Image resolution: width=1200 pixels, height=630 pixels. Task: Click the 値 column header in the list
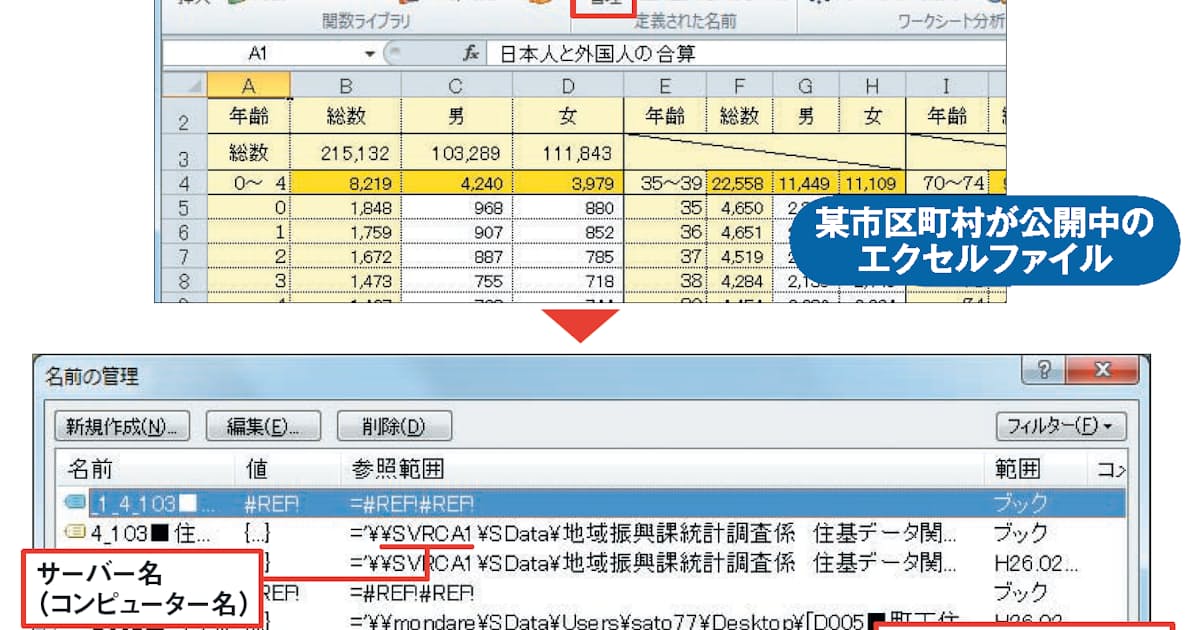point(256,469)
